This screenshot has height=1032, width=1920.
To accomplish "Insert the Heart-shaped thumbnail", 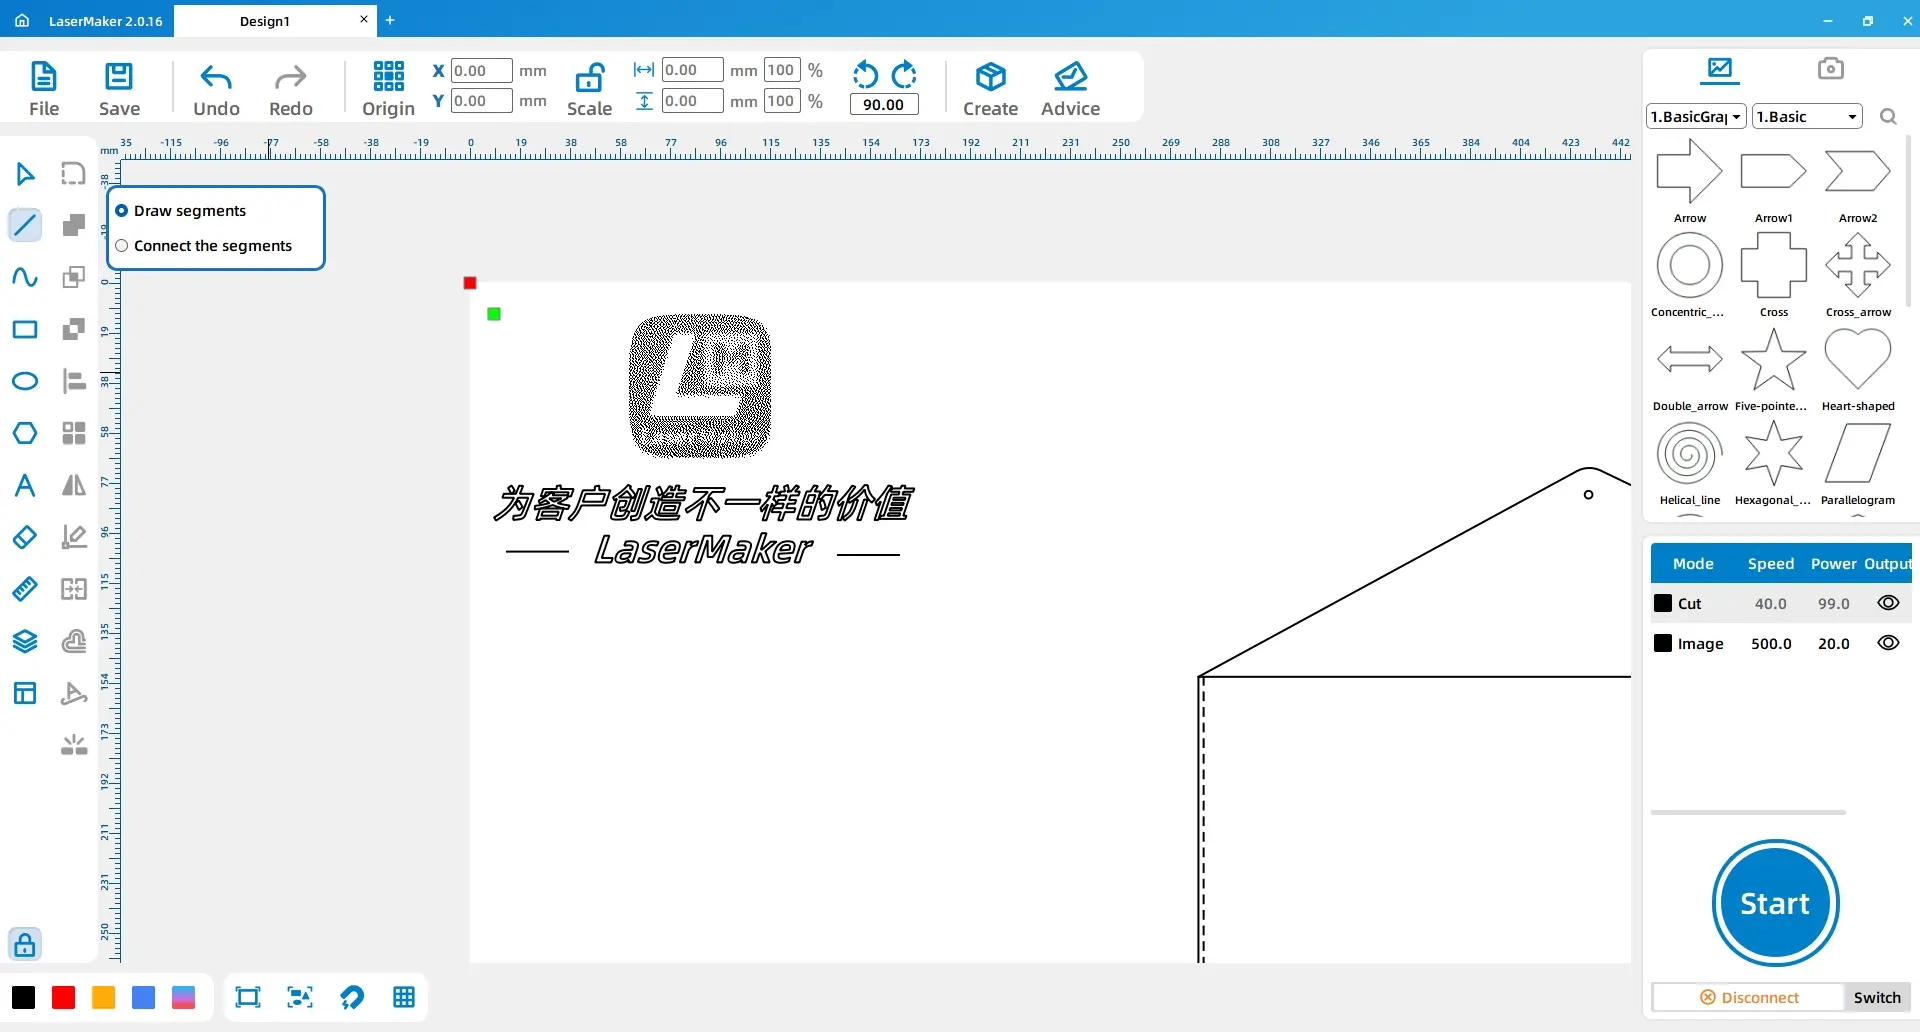I will tap(1857, 359).
